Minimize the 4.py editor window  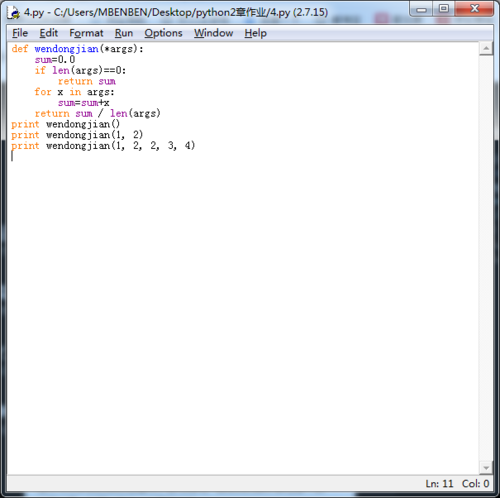(421, 9)
